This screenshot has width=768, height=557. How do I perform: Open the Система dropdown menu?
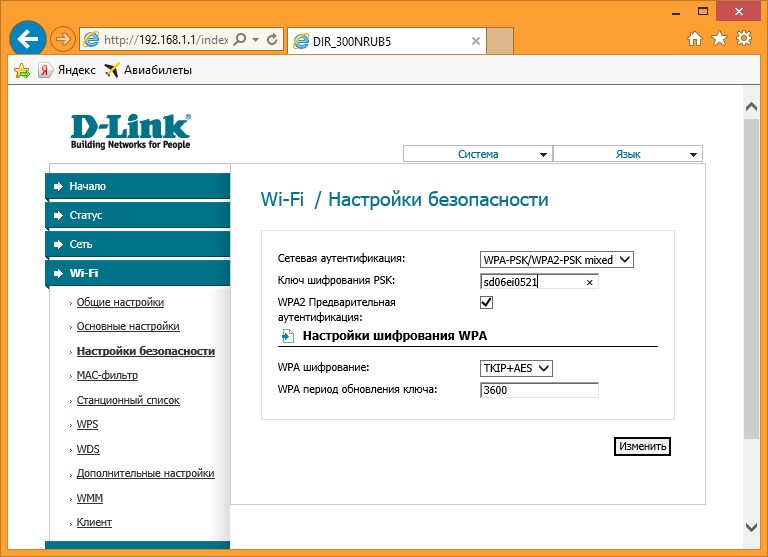(477, 154)
